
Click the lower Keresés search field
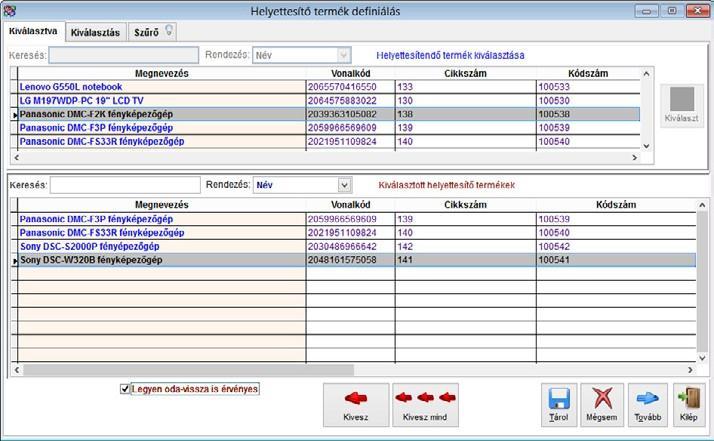click(x=125, y=185)
